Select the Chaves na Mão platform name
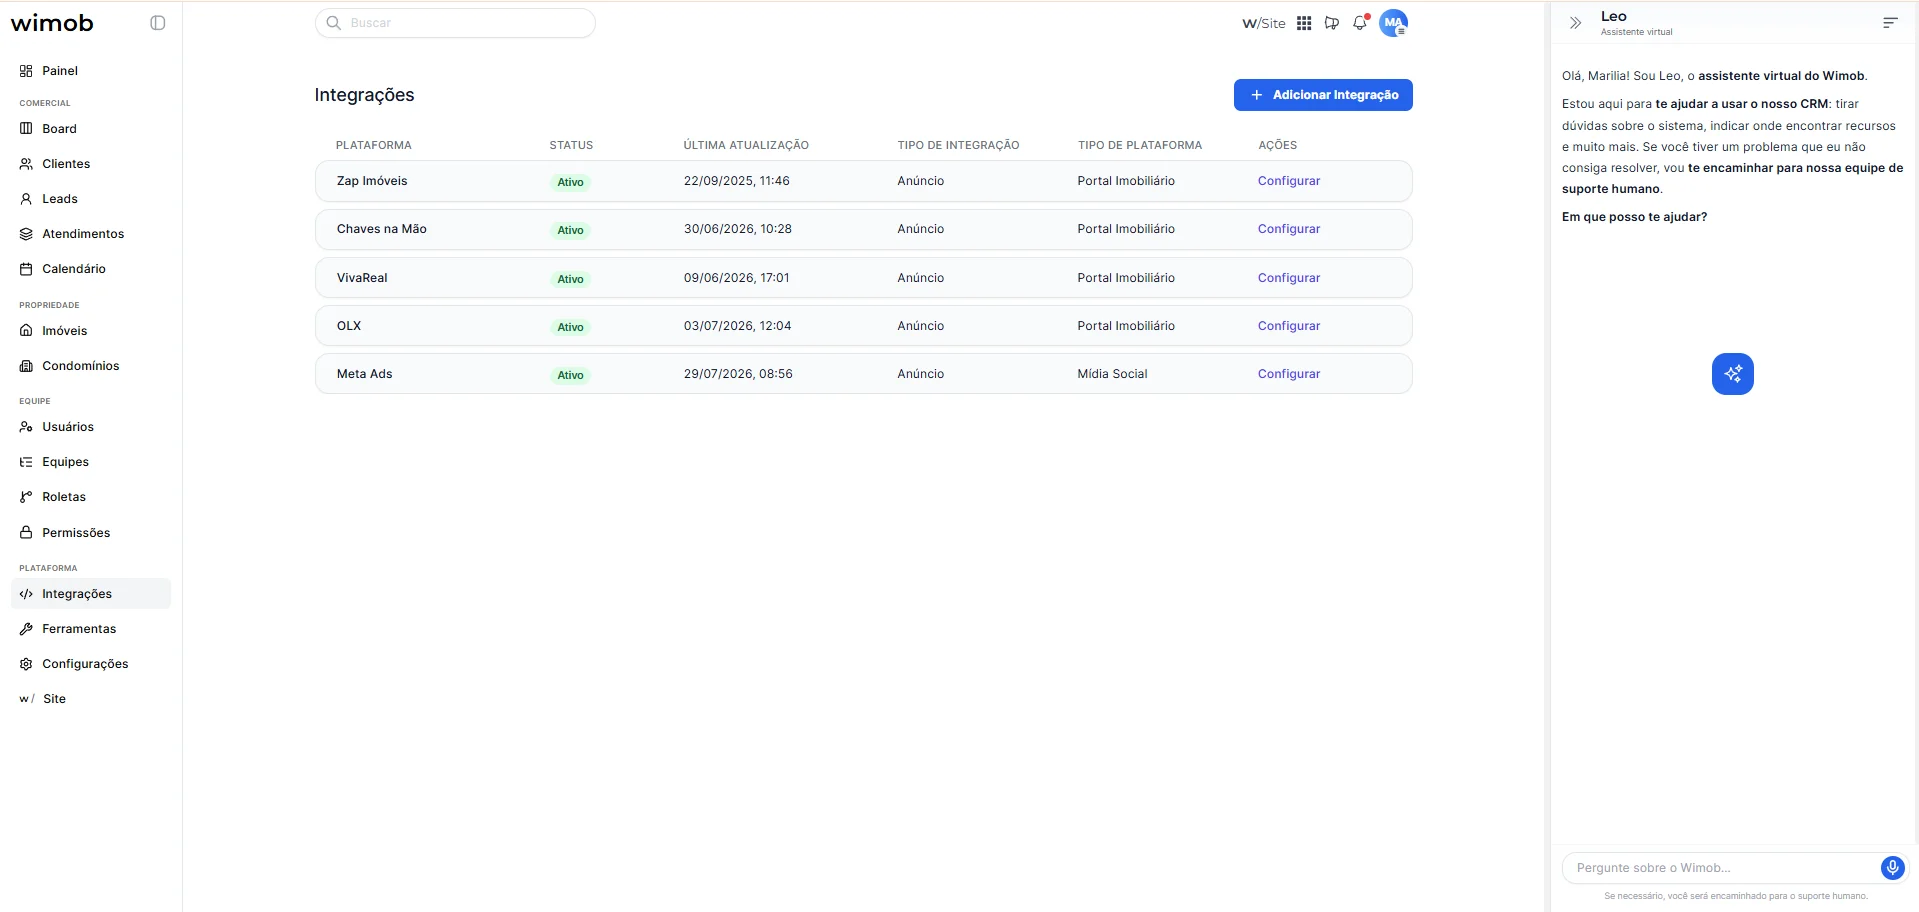 pos(382,229)
